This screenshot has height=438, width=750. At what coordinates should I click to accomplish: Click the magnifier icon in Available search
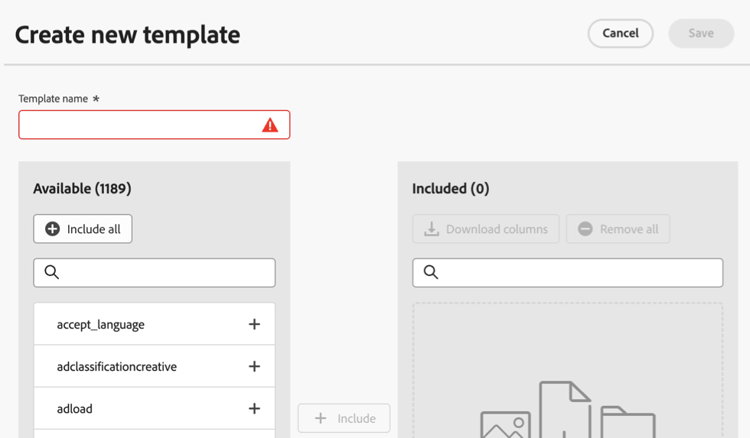point(52,272)
